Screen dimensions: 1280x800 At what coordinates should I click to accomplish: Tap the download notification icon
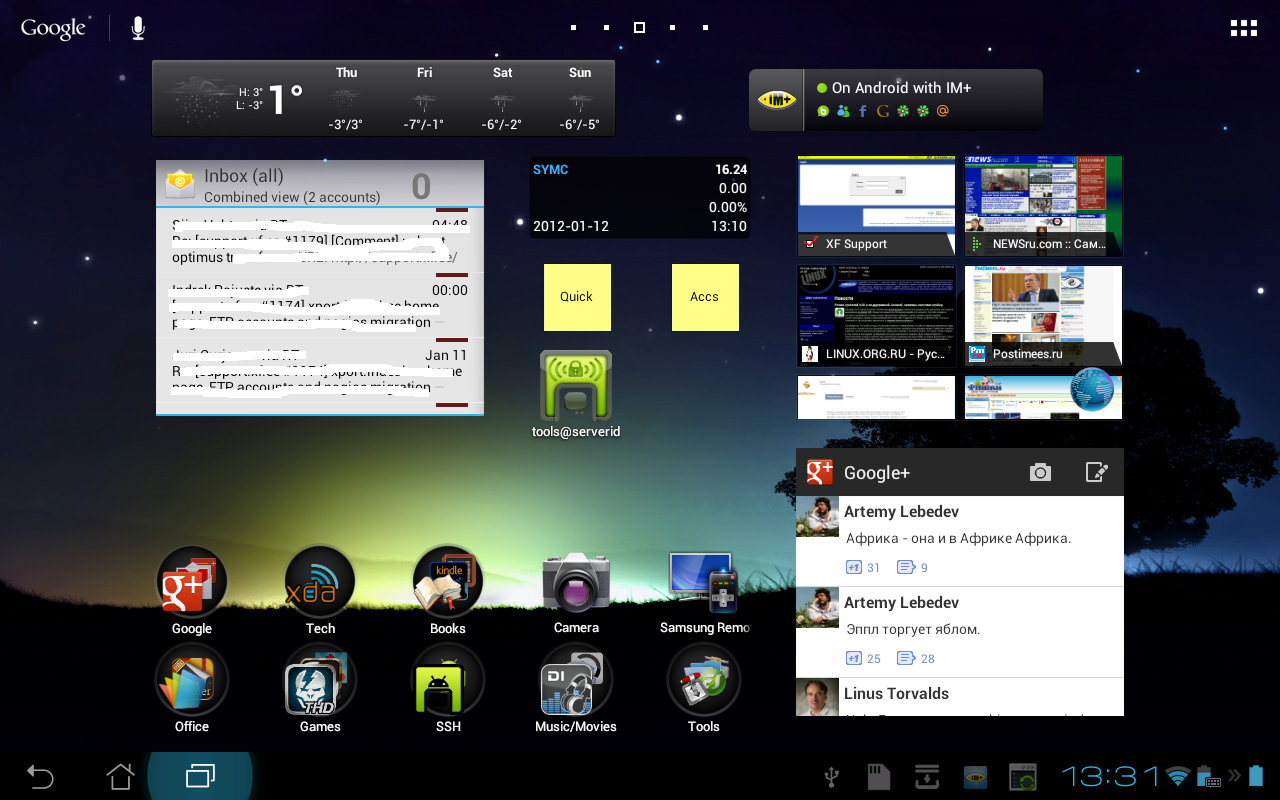point(926,776)
